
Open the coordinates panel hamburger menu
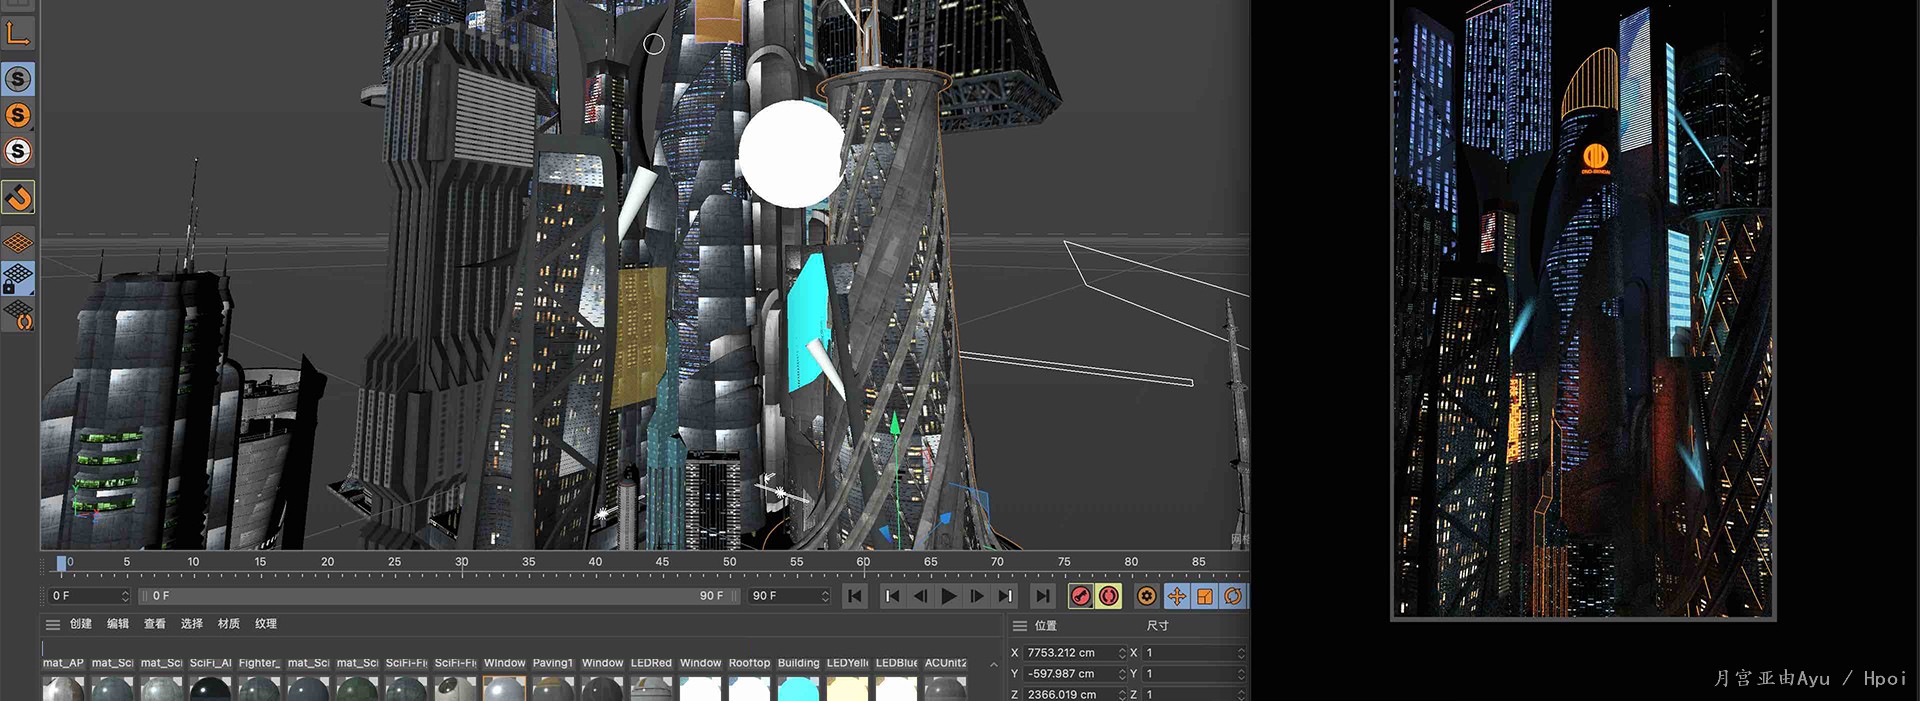coord(1020,626)
